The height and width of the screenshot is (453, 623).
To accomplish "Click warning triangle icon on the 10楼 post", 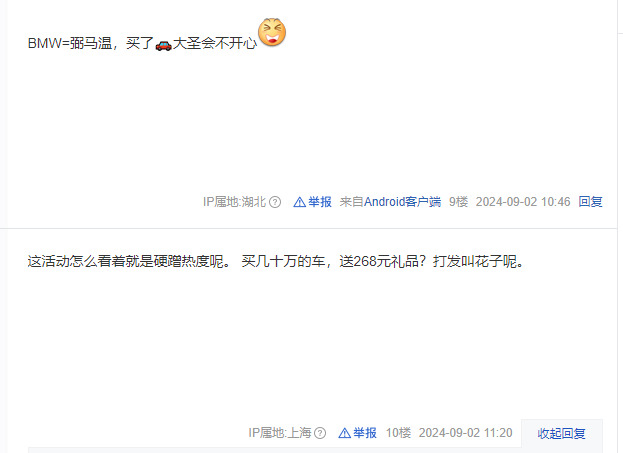I will (344, 433).
